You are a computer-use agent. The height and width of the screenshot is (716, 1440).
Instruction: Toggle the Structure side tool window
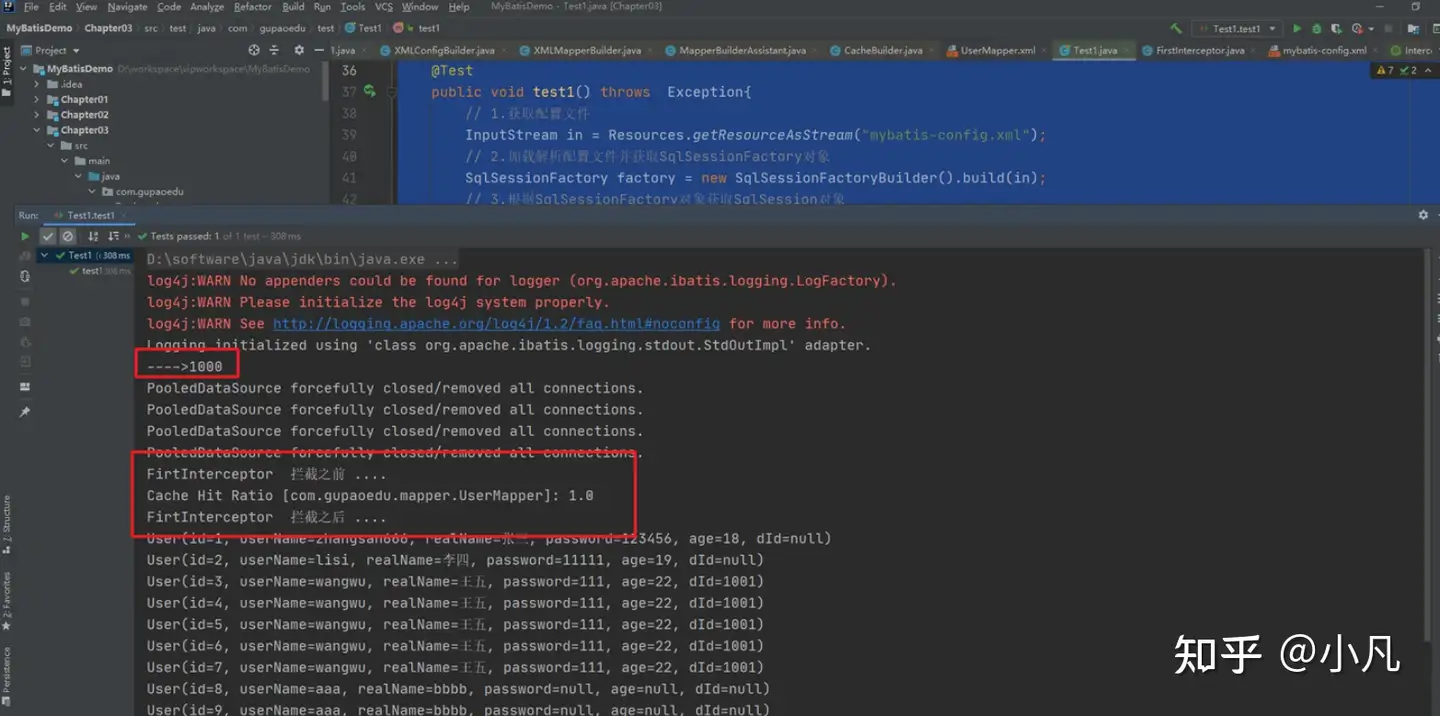[x=6, y=525]
